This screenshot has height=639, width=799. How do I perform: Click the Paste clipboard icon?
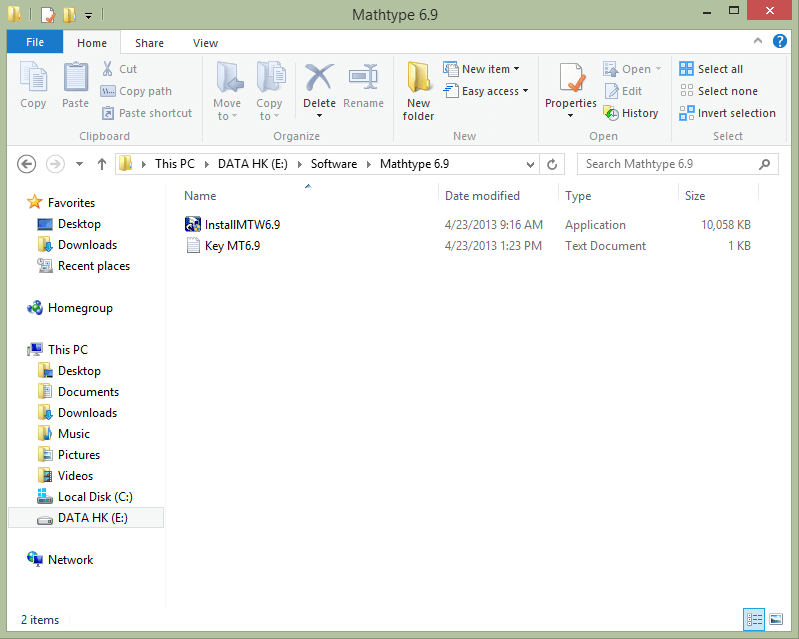pyautogui.click(x=75, y=85)
